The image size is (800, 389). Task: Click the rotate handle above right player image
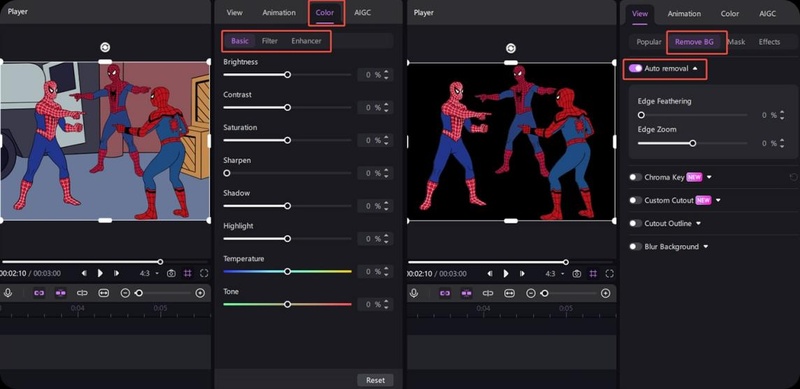click(x=511, y=48)
